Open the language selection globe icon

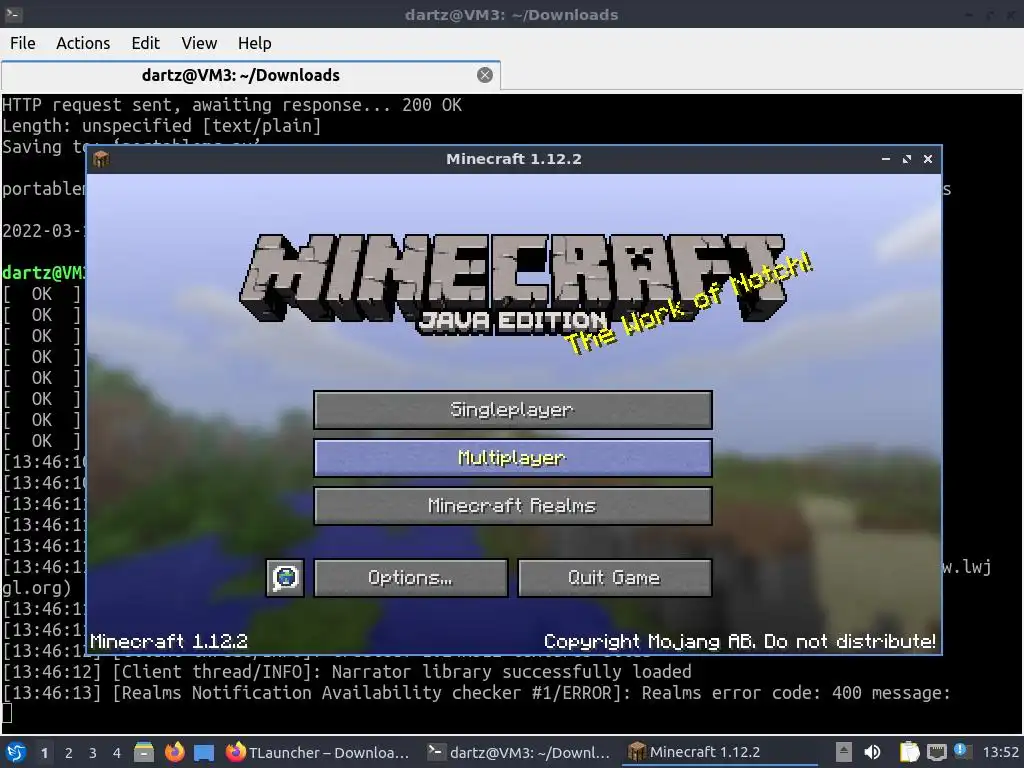pyautogui.click(x=285, y=577)
